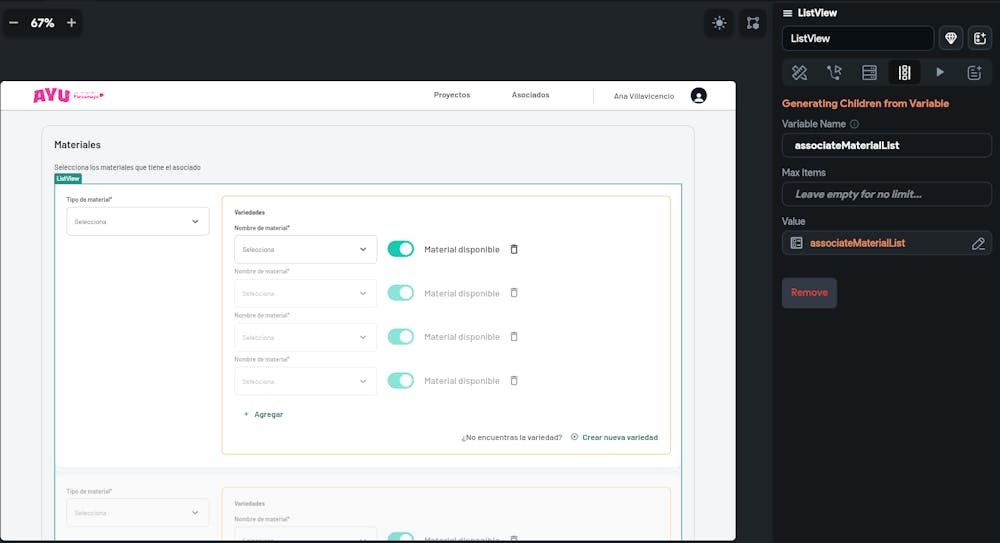Open the third Nombre de material dropdown
The image size is (1000, 543).
click(x=305, y=337)
